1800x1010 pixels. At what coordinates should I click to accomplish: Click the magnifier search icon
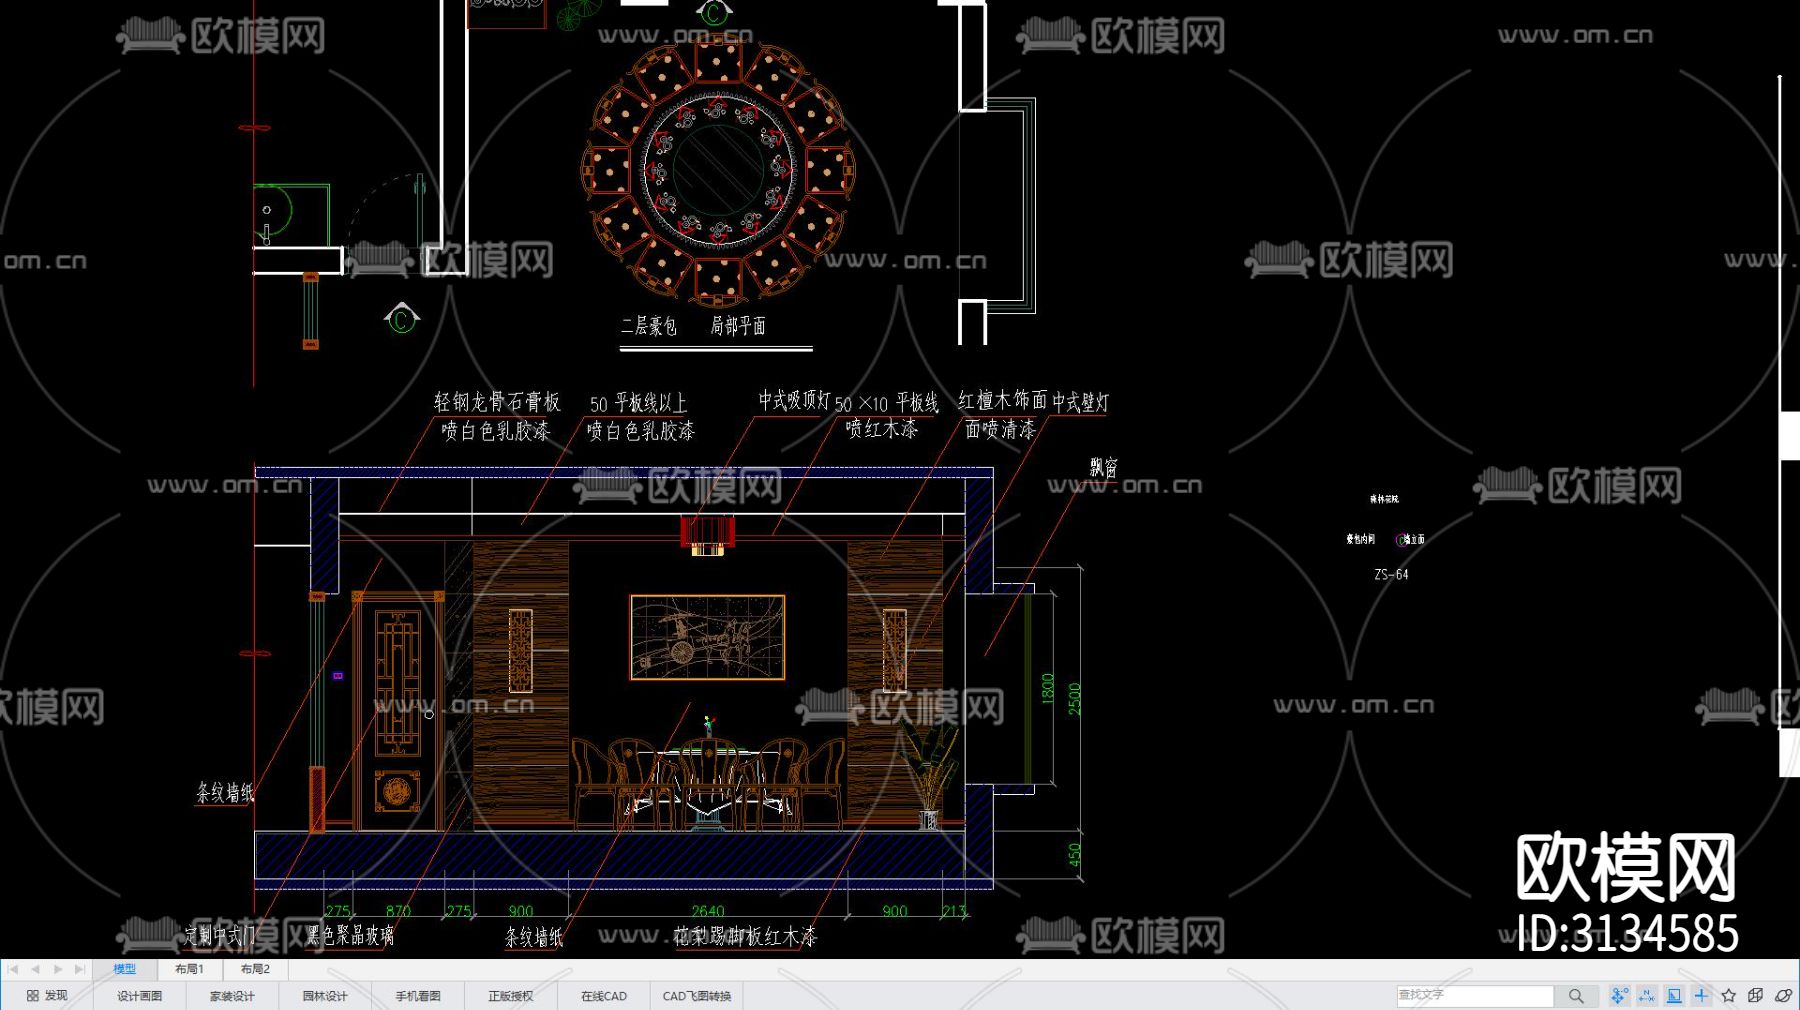pos(1576,996)
